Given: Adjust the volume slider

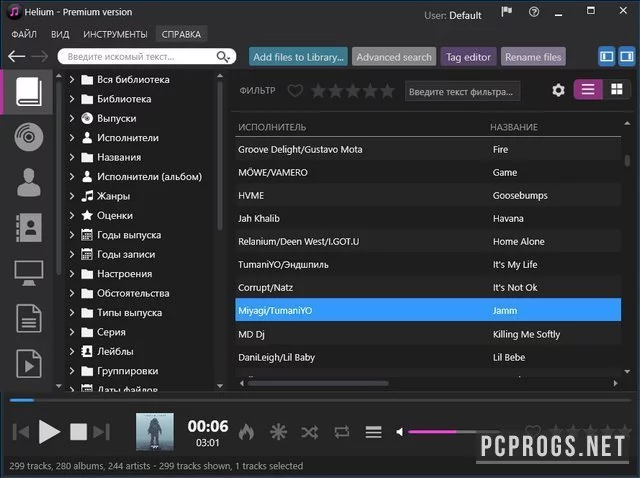Looking at the screenshot, I should point(454,431).
